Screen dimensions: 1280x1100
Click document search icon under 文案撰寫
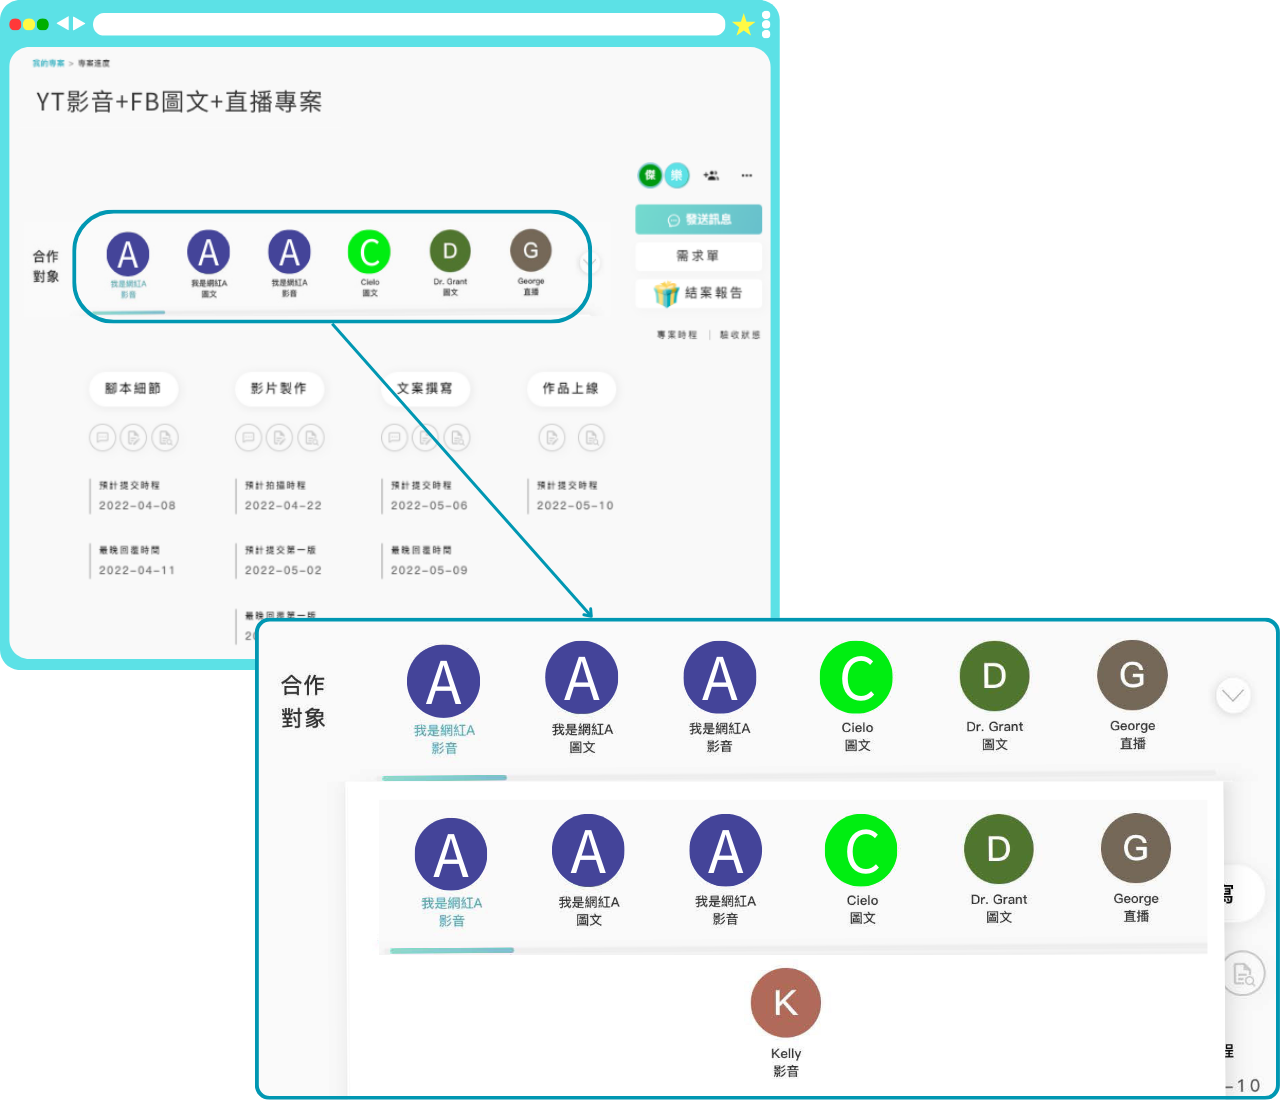point(458,438)
